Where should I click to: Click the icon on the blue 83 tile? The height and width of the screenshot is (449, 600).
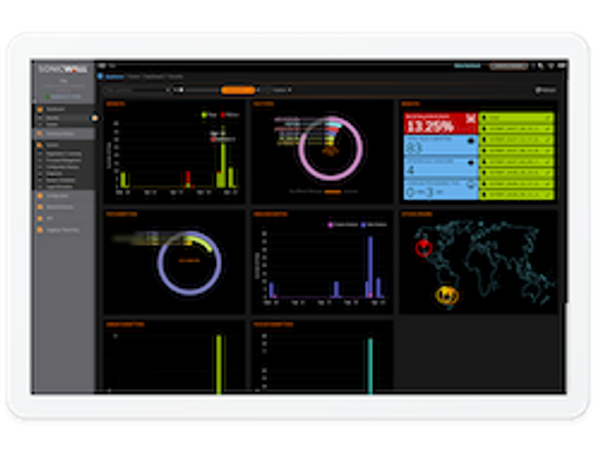471,141
